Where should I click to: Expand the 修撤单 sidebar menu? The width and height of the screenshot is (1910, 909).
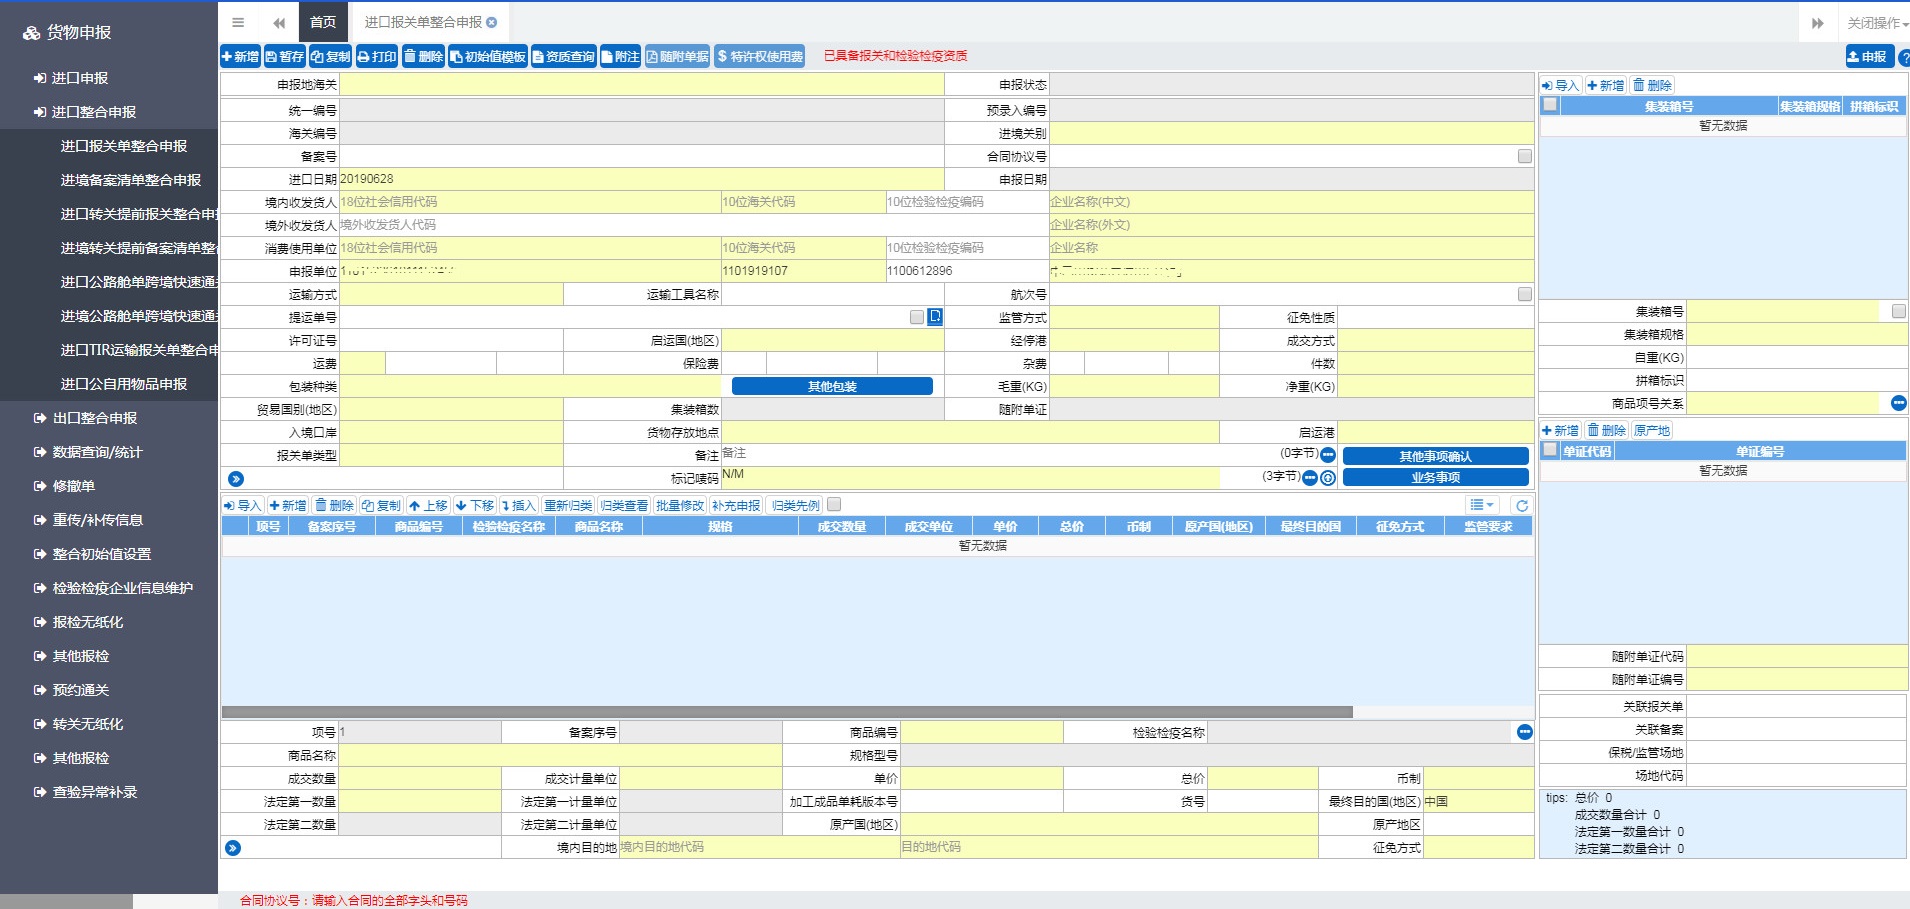point(109,486)
